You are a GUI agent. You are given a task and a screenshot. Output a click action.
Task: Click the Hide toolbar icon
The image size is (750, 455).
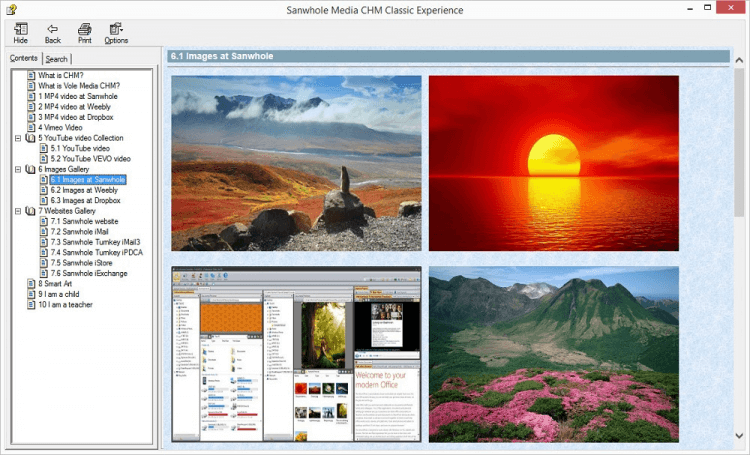(21, 29)
